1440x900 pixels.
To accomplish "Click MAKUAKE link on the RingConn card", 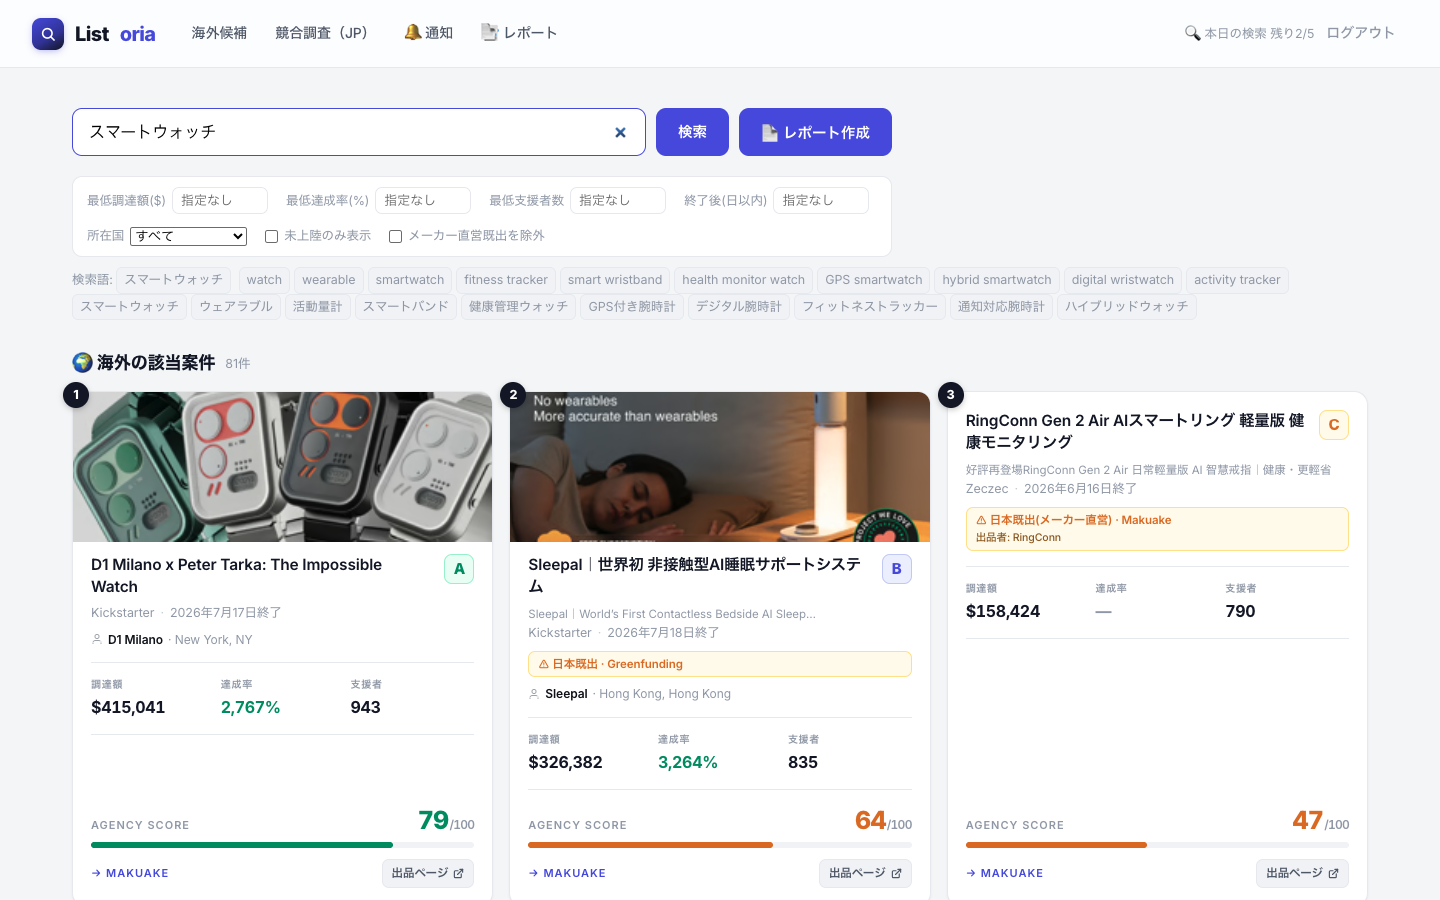I will pos(1005,873).
